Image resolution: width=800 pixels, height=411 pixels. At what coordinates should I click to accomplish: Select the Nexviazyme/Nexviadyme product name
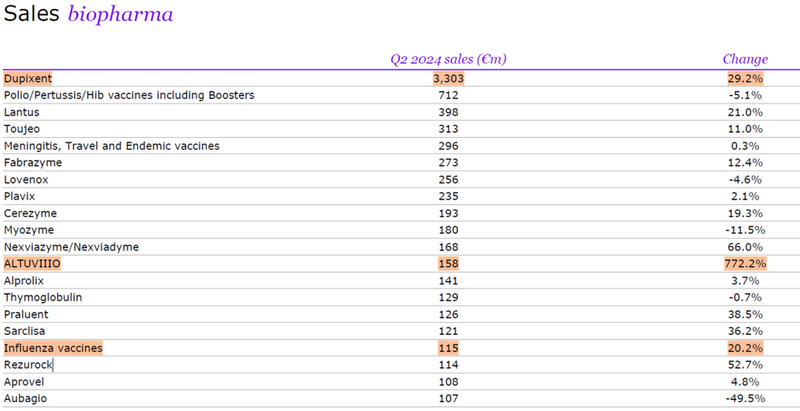(x=71, y=247)
